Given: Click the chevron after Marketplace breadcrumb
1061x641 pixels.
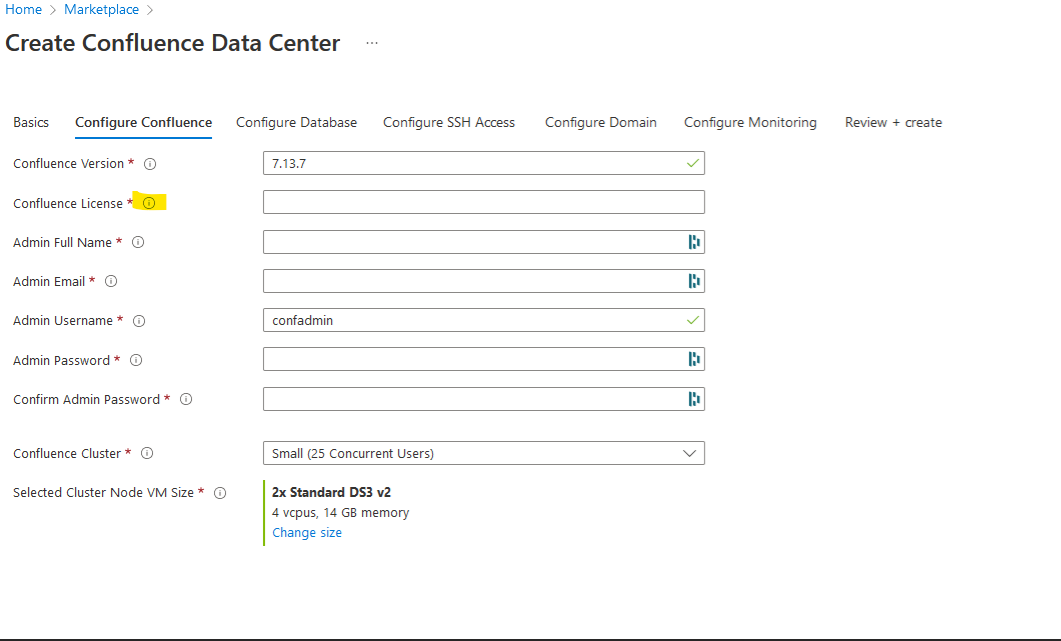Looking at the screenshot, I should 151,9.
